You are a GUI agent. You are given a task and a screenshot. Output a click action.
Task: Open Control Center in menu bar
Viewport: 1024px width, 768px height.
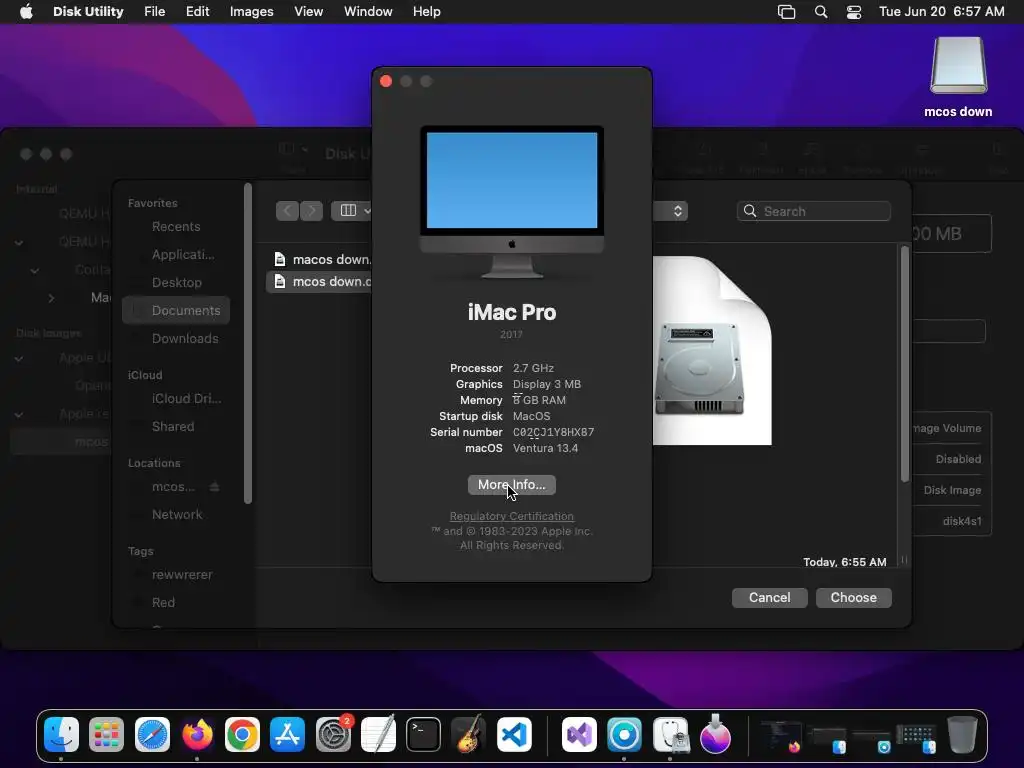pos(854,12)
